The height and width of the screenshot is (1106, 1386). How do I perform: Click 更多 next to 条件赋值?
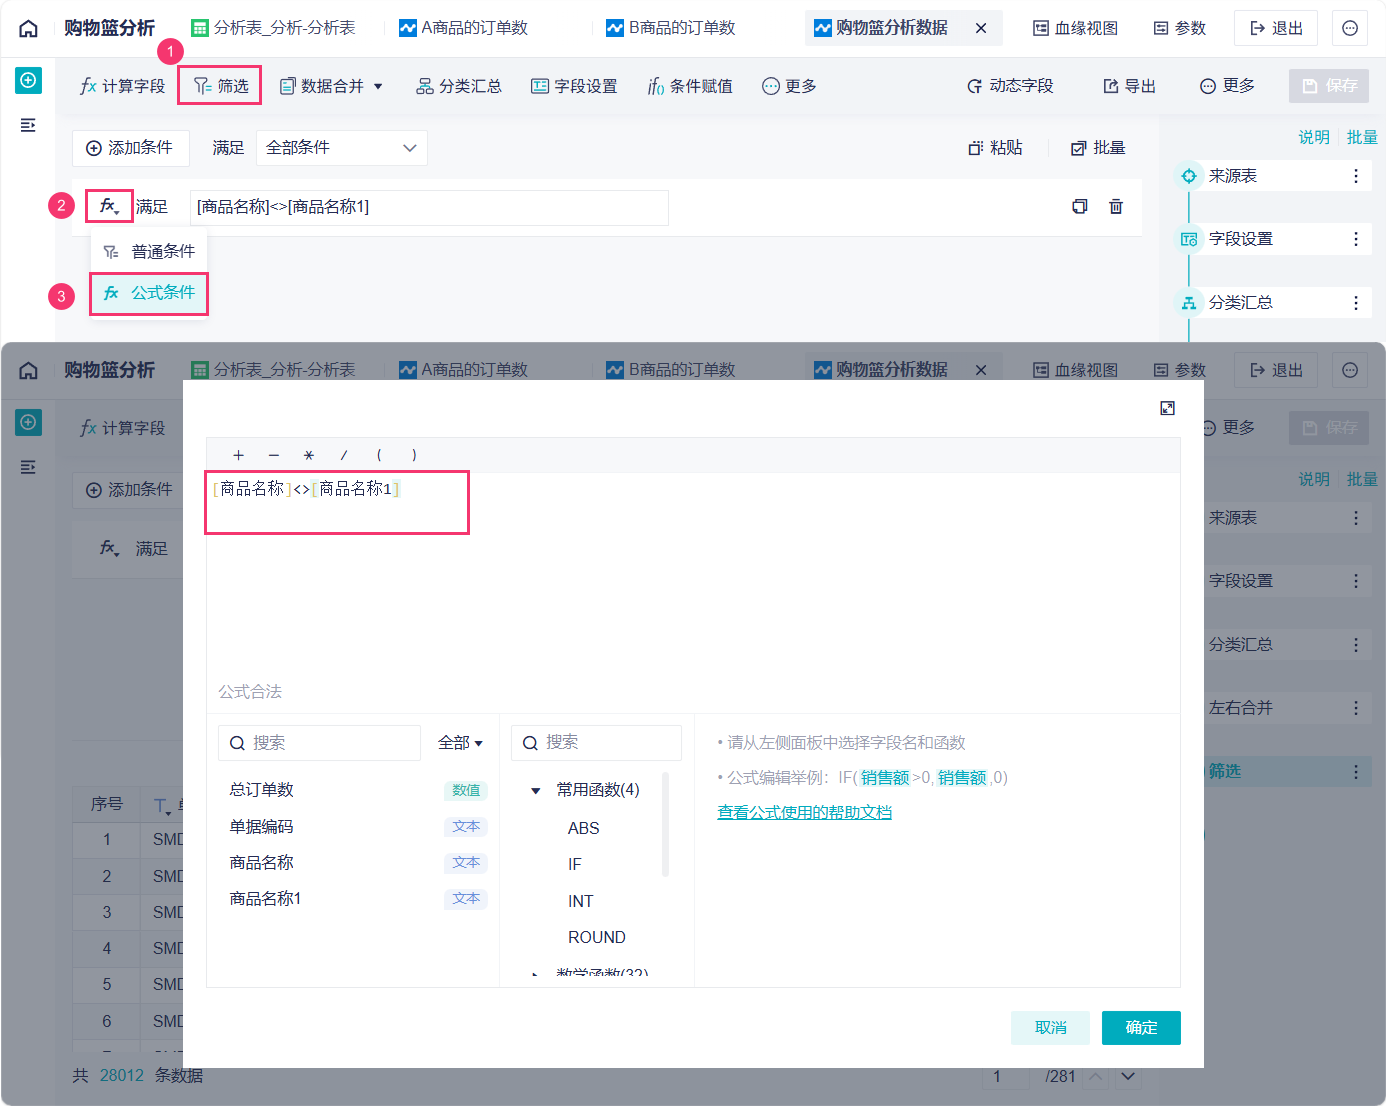point(789,86)
